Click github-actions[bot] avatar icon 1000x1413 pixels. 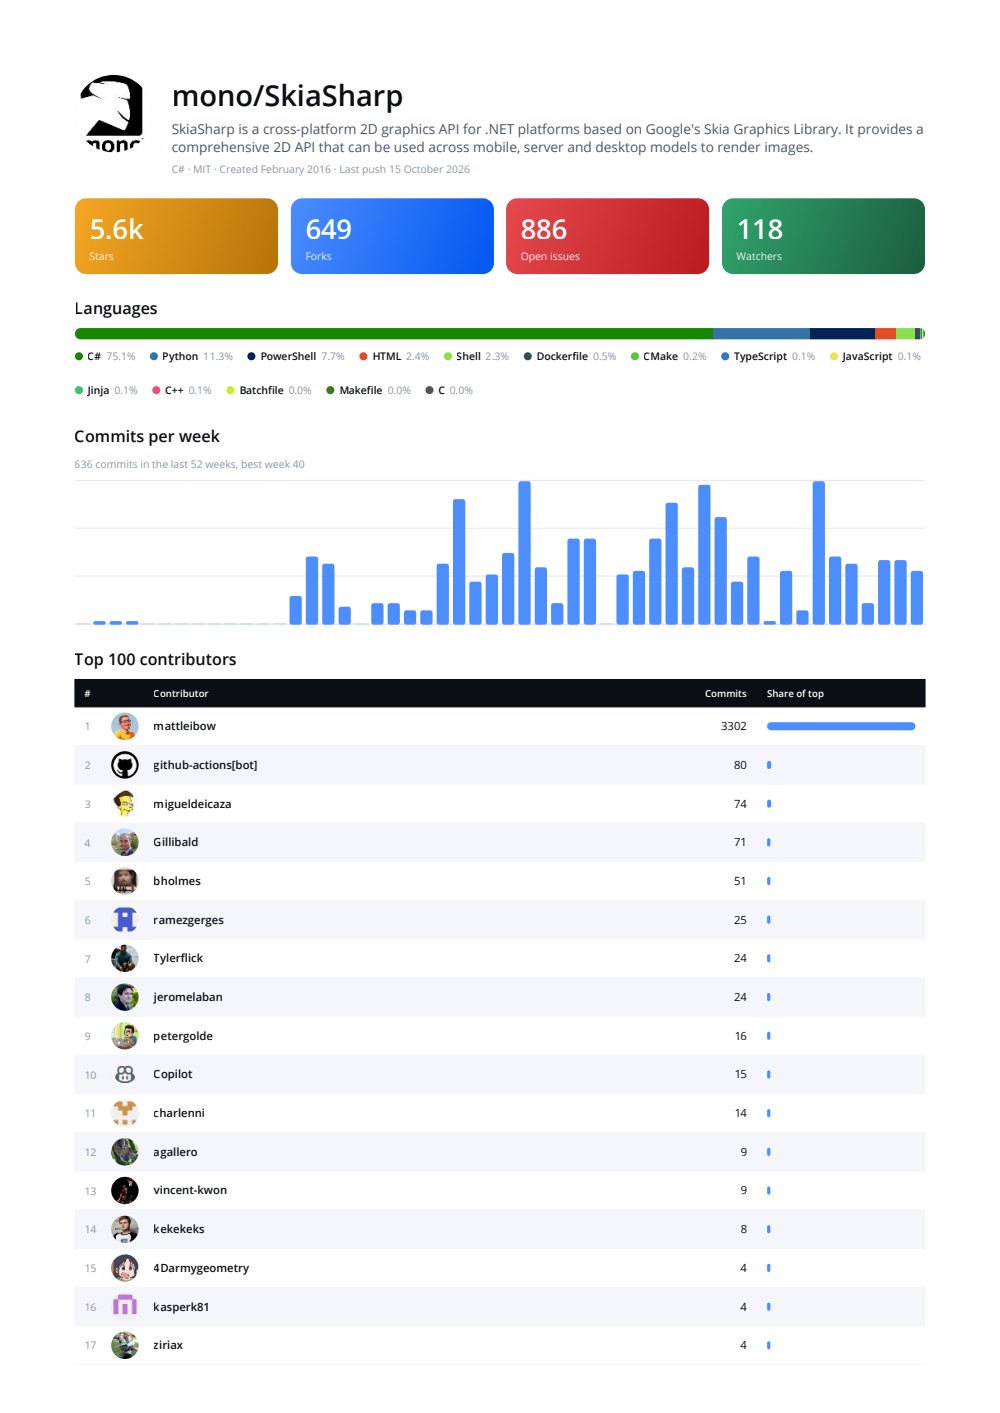click(x=125, y=765)
